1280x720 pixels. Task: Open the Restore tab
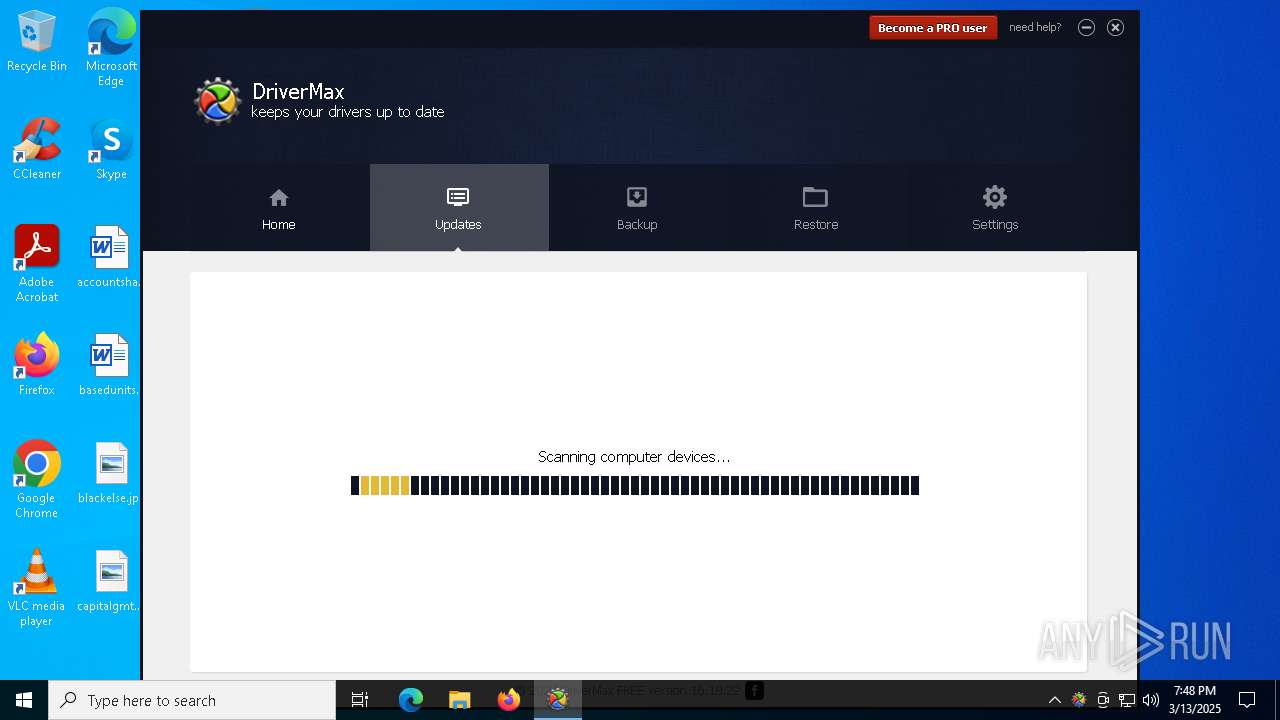tap(816, 208)
